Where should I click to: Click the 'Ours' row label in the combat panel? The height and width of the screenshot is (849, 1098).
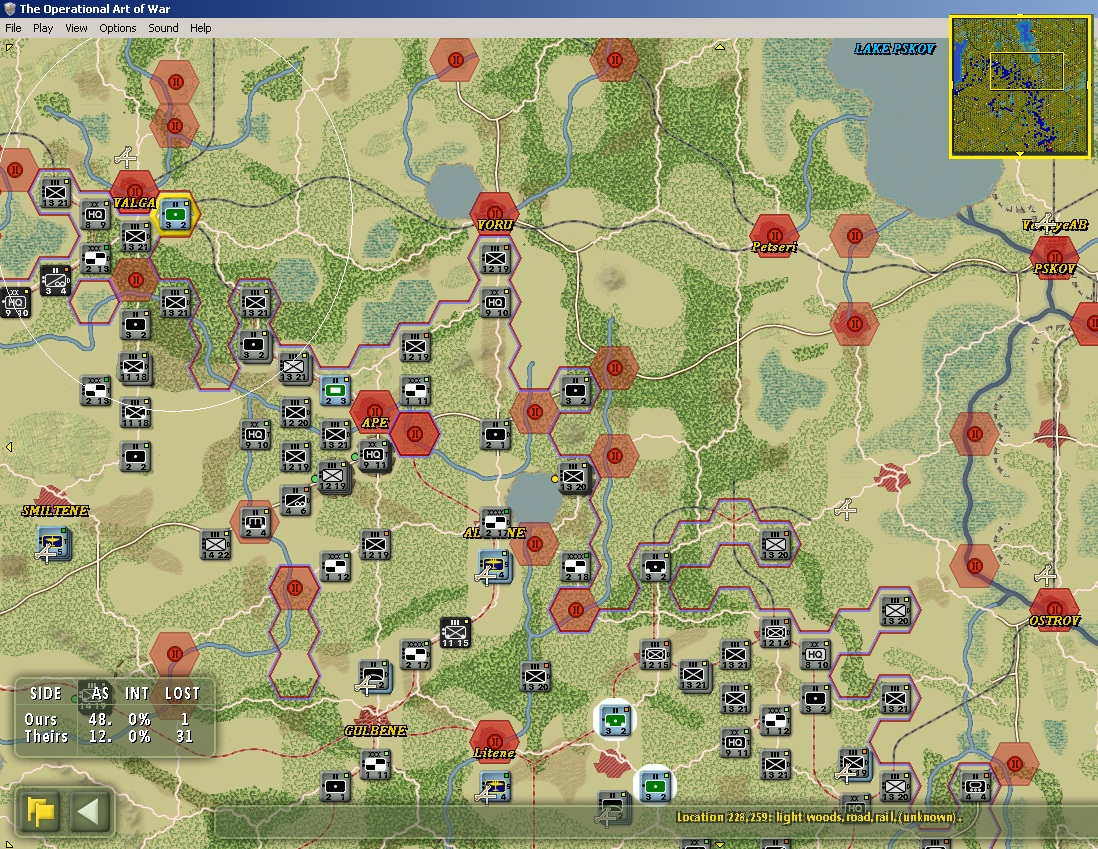coord(41,719)
